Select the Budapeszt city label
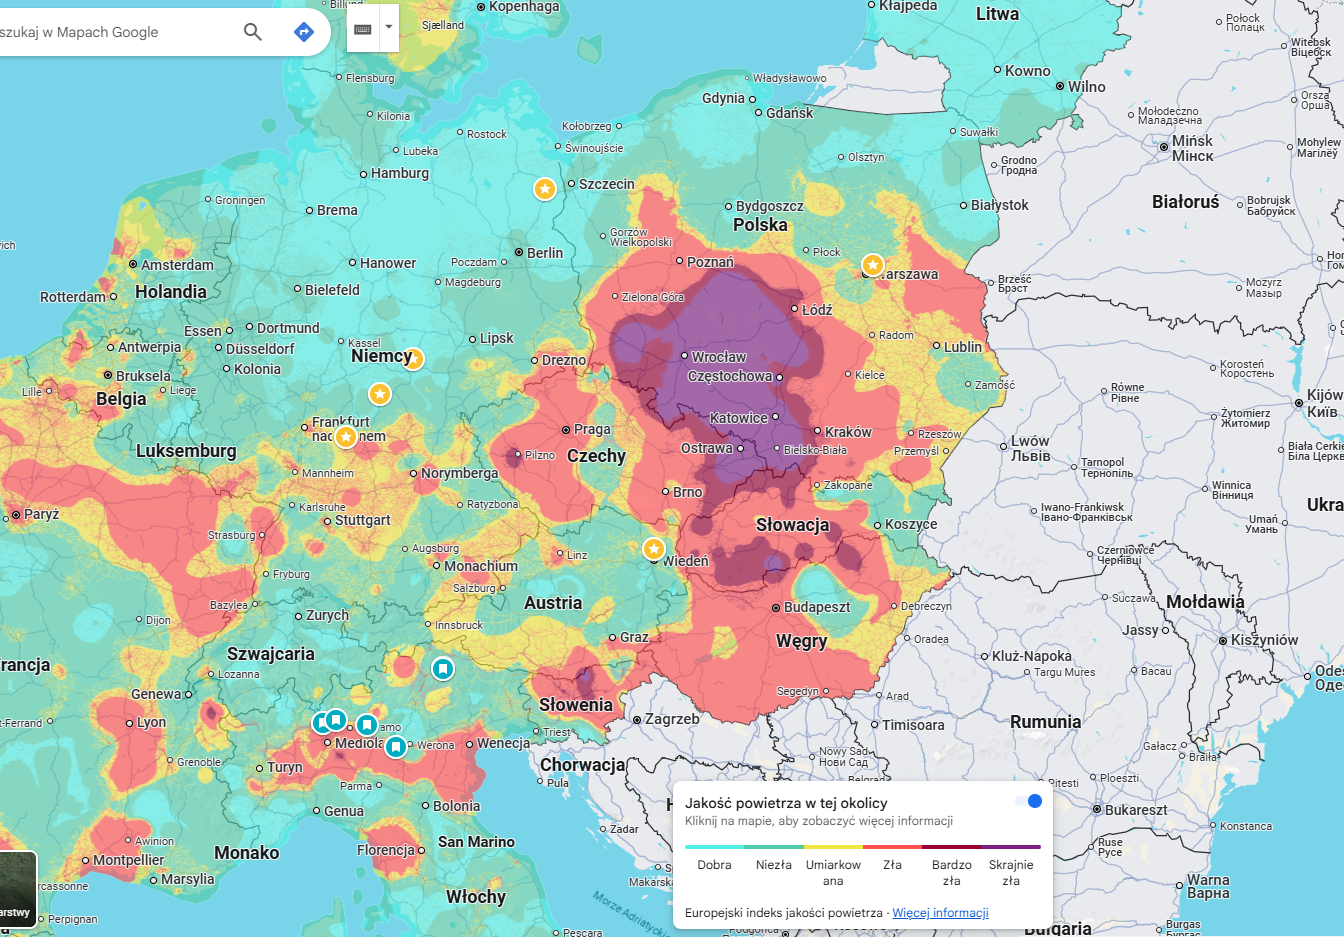The image size is (1344, 937). click(816, 607)
